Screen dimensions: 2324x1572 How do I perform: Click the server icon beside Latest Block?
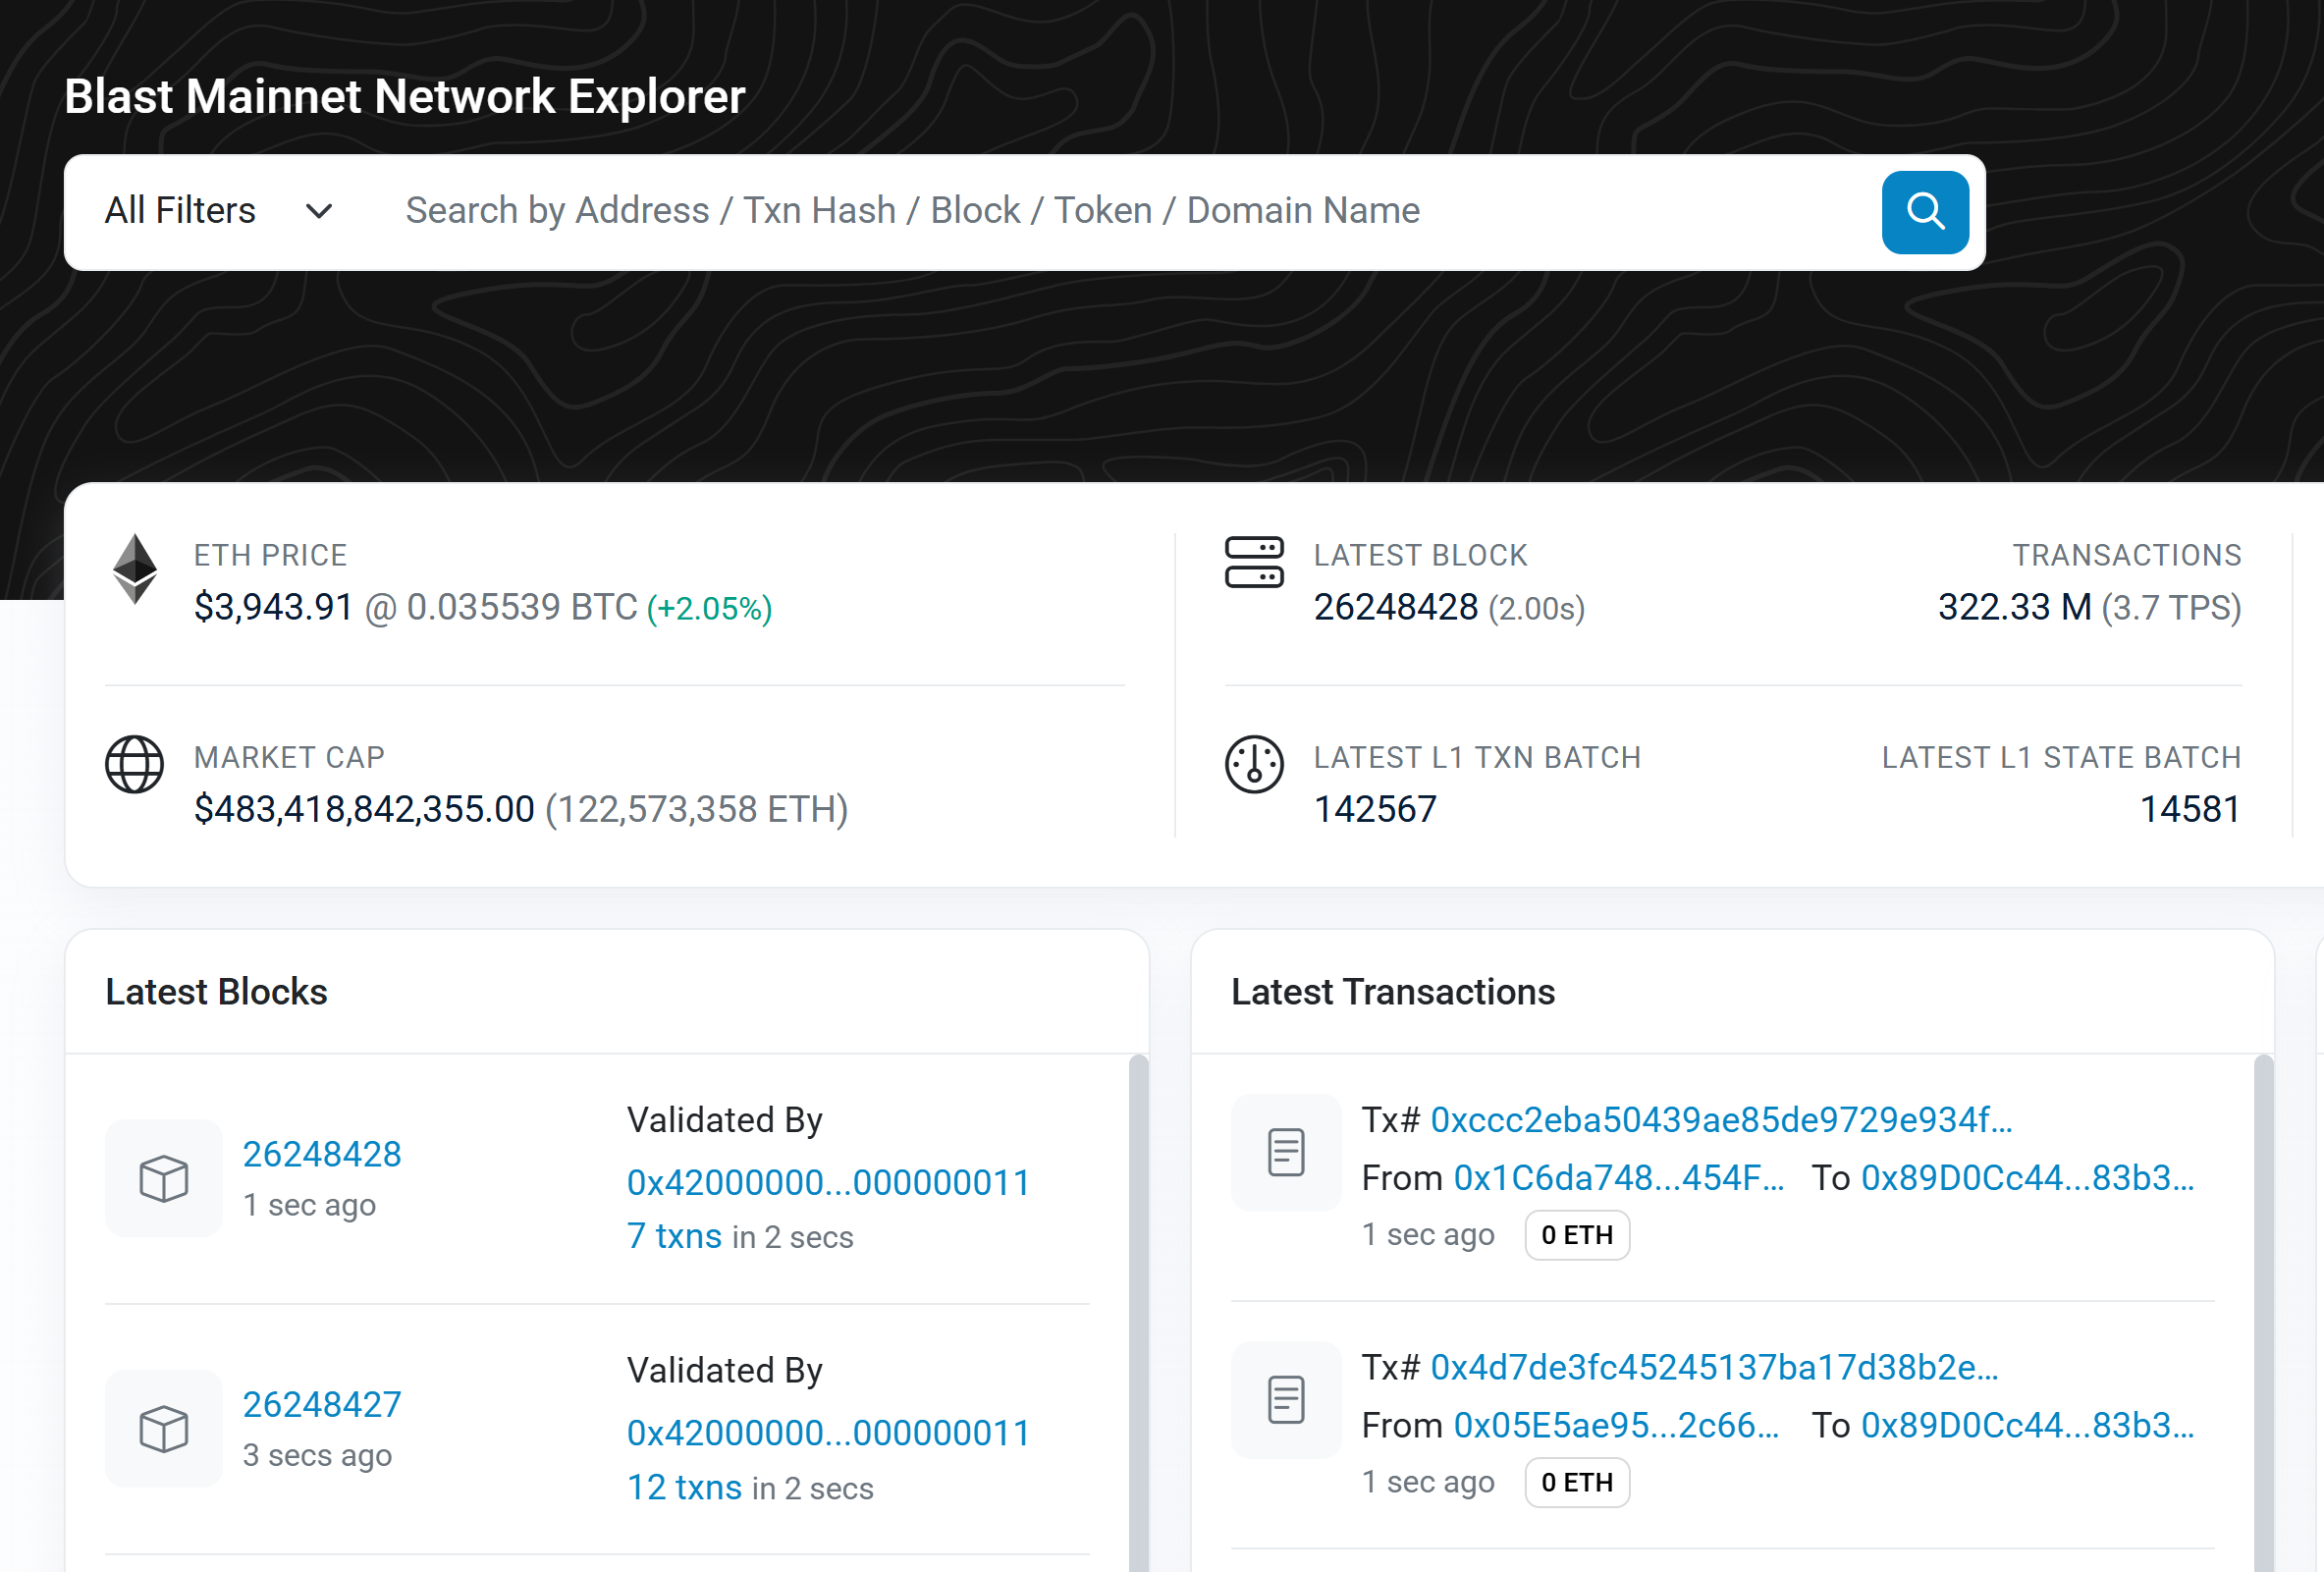pos(1255,564)
